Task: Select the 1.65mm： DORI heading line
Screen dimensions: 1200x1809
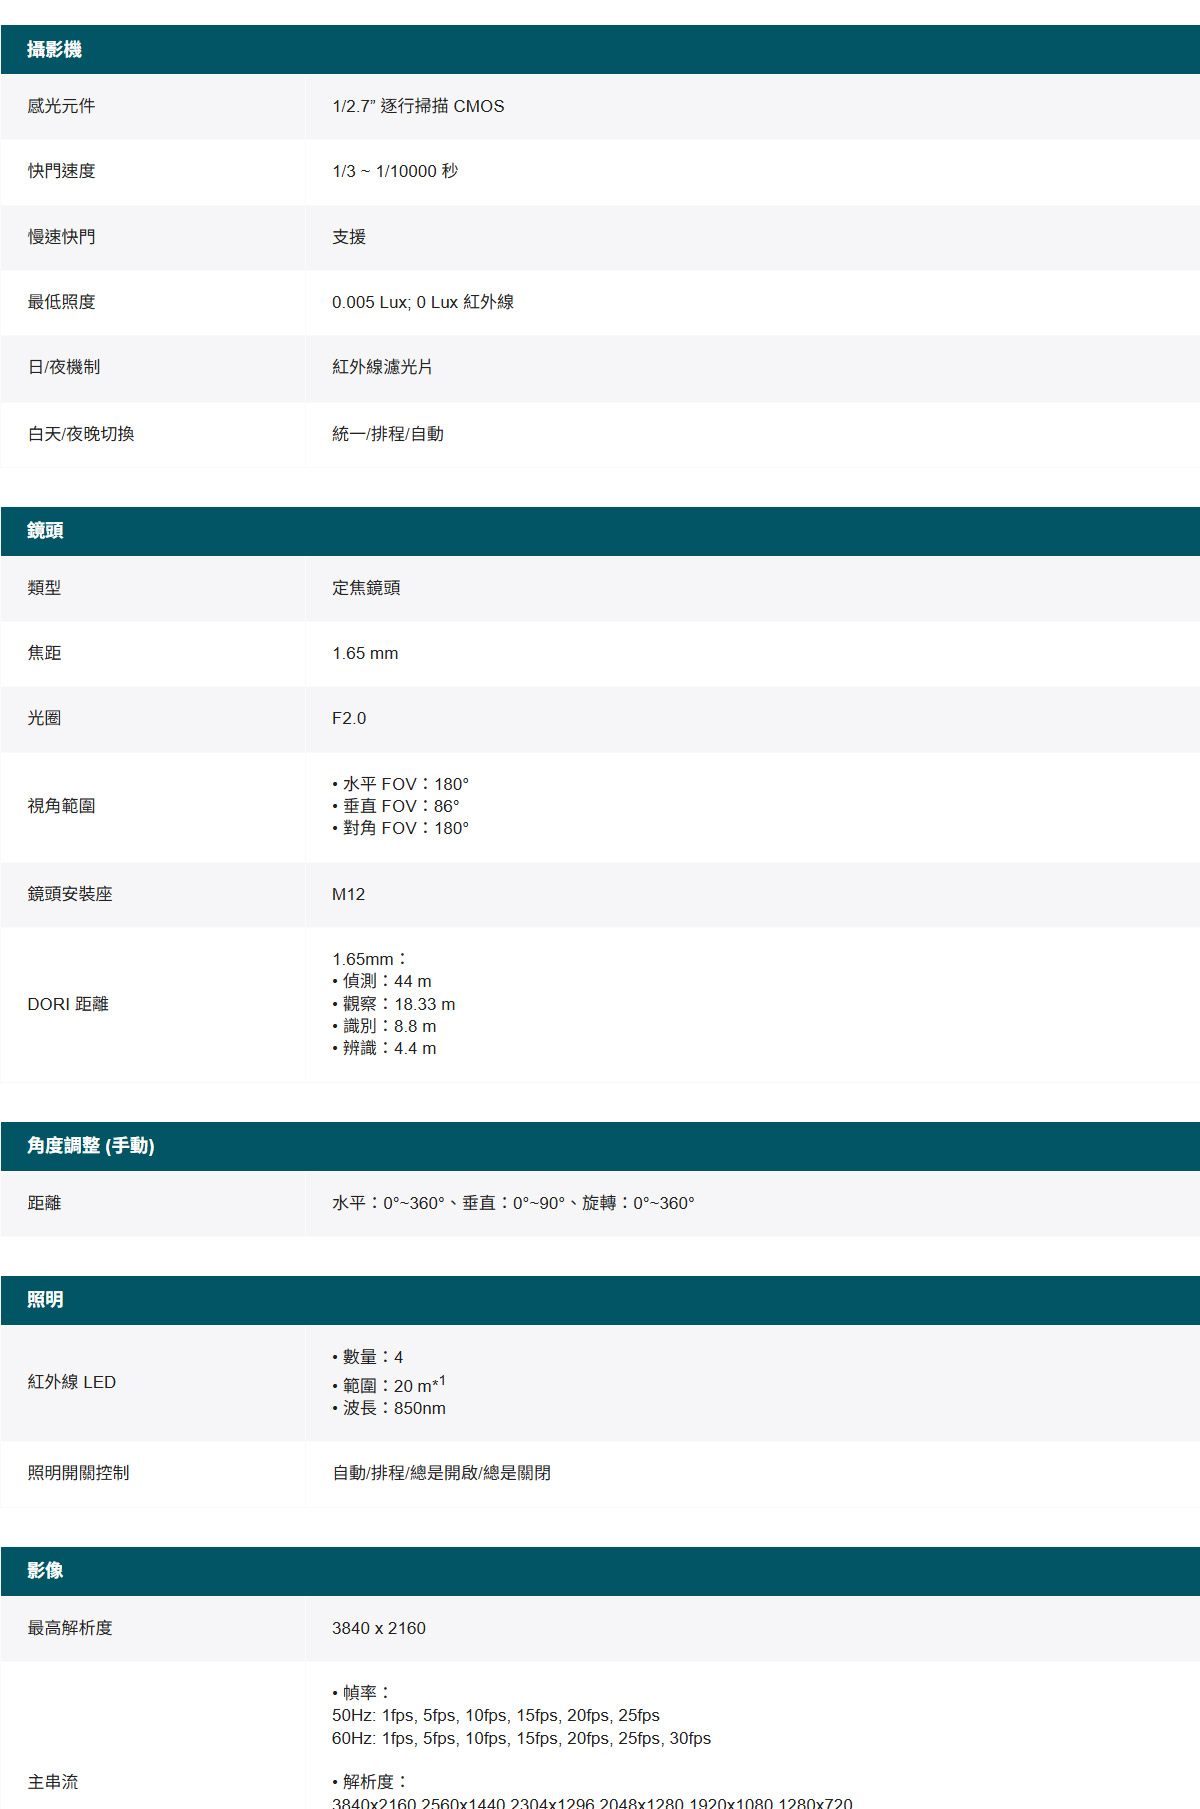Action: coord(370,959)
